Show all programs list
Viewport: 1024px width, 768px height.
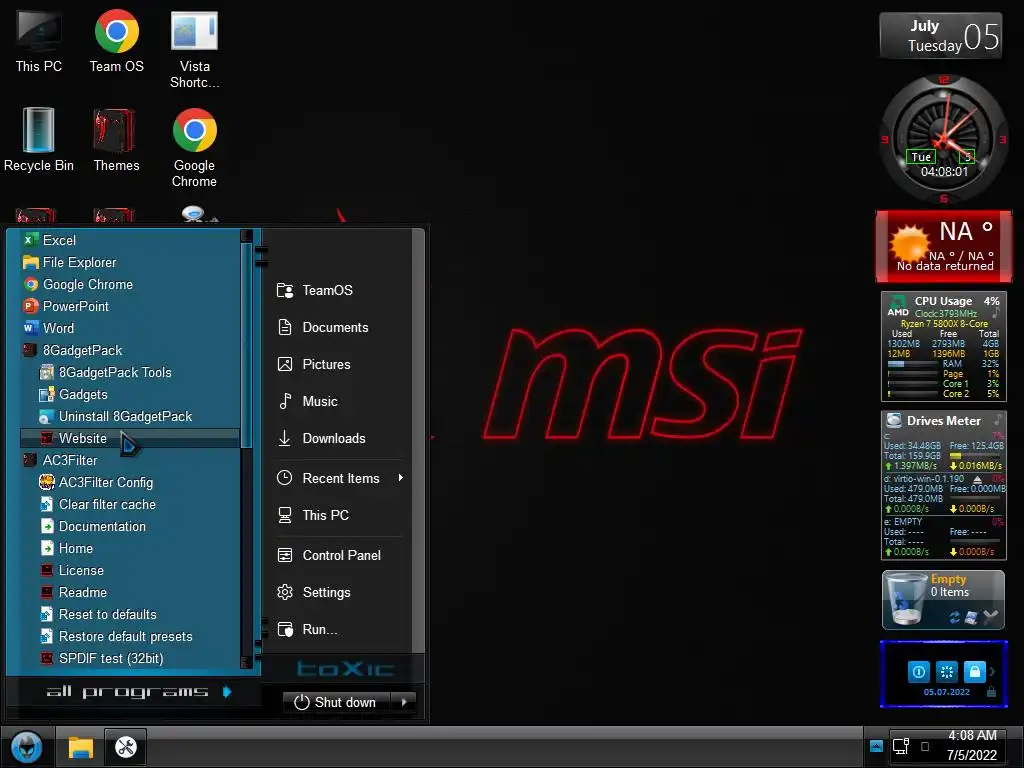[138, 692]
